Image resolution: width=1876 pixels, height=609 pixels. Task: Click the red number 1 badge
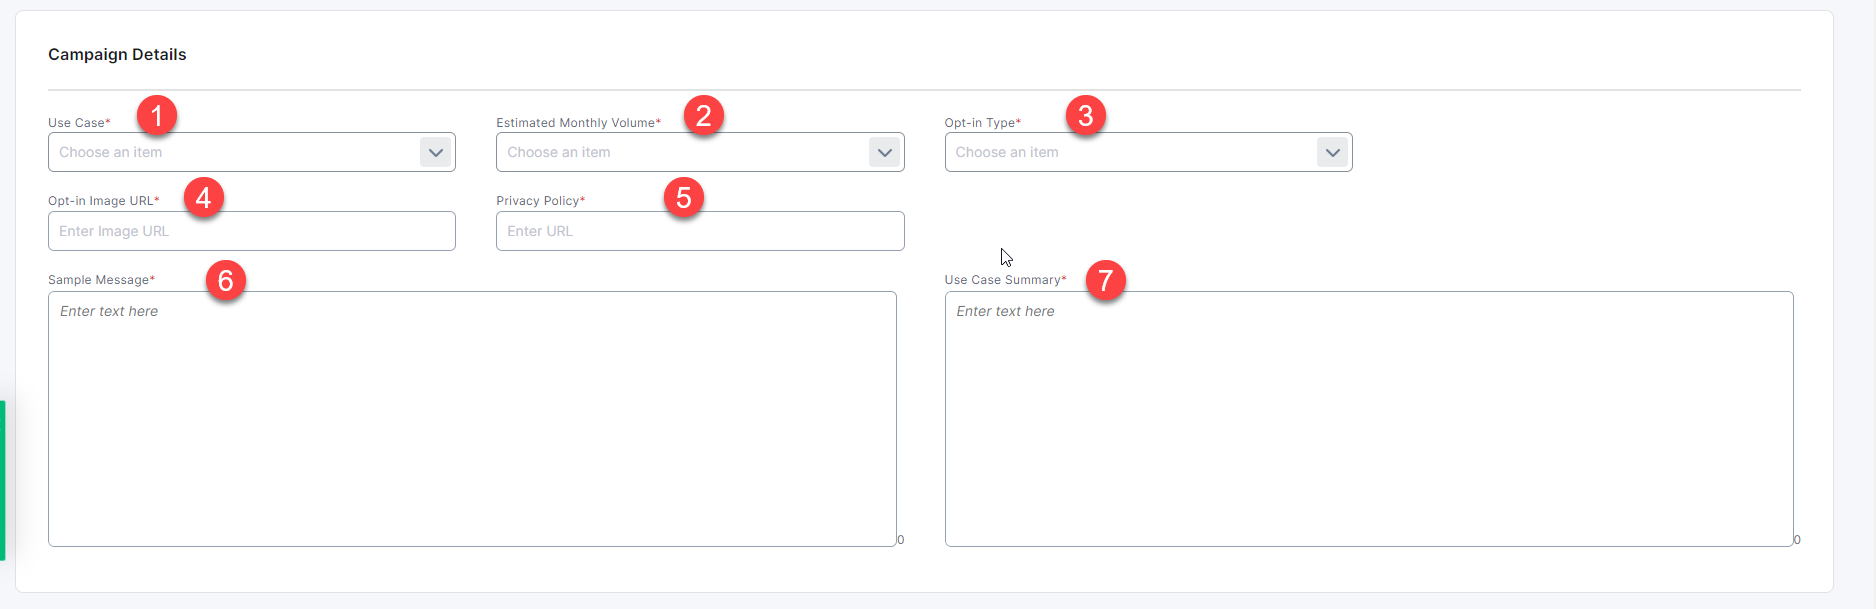[157, 116]
